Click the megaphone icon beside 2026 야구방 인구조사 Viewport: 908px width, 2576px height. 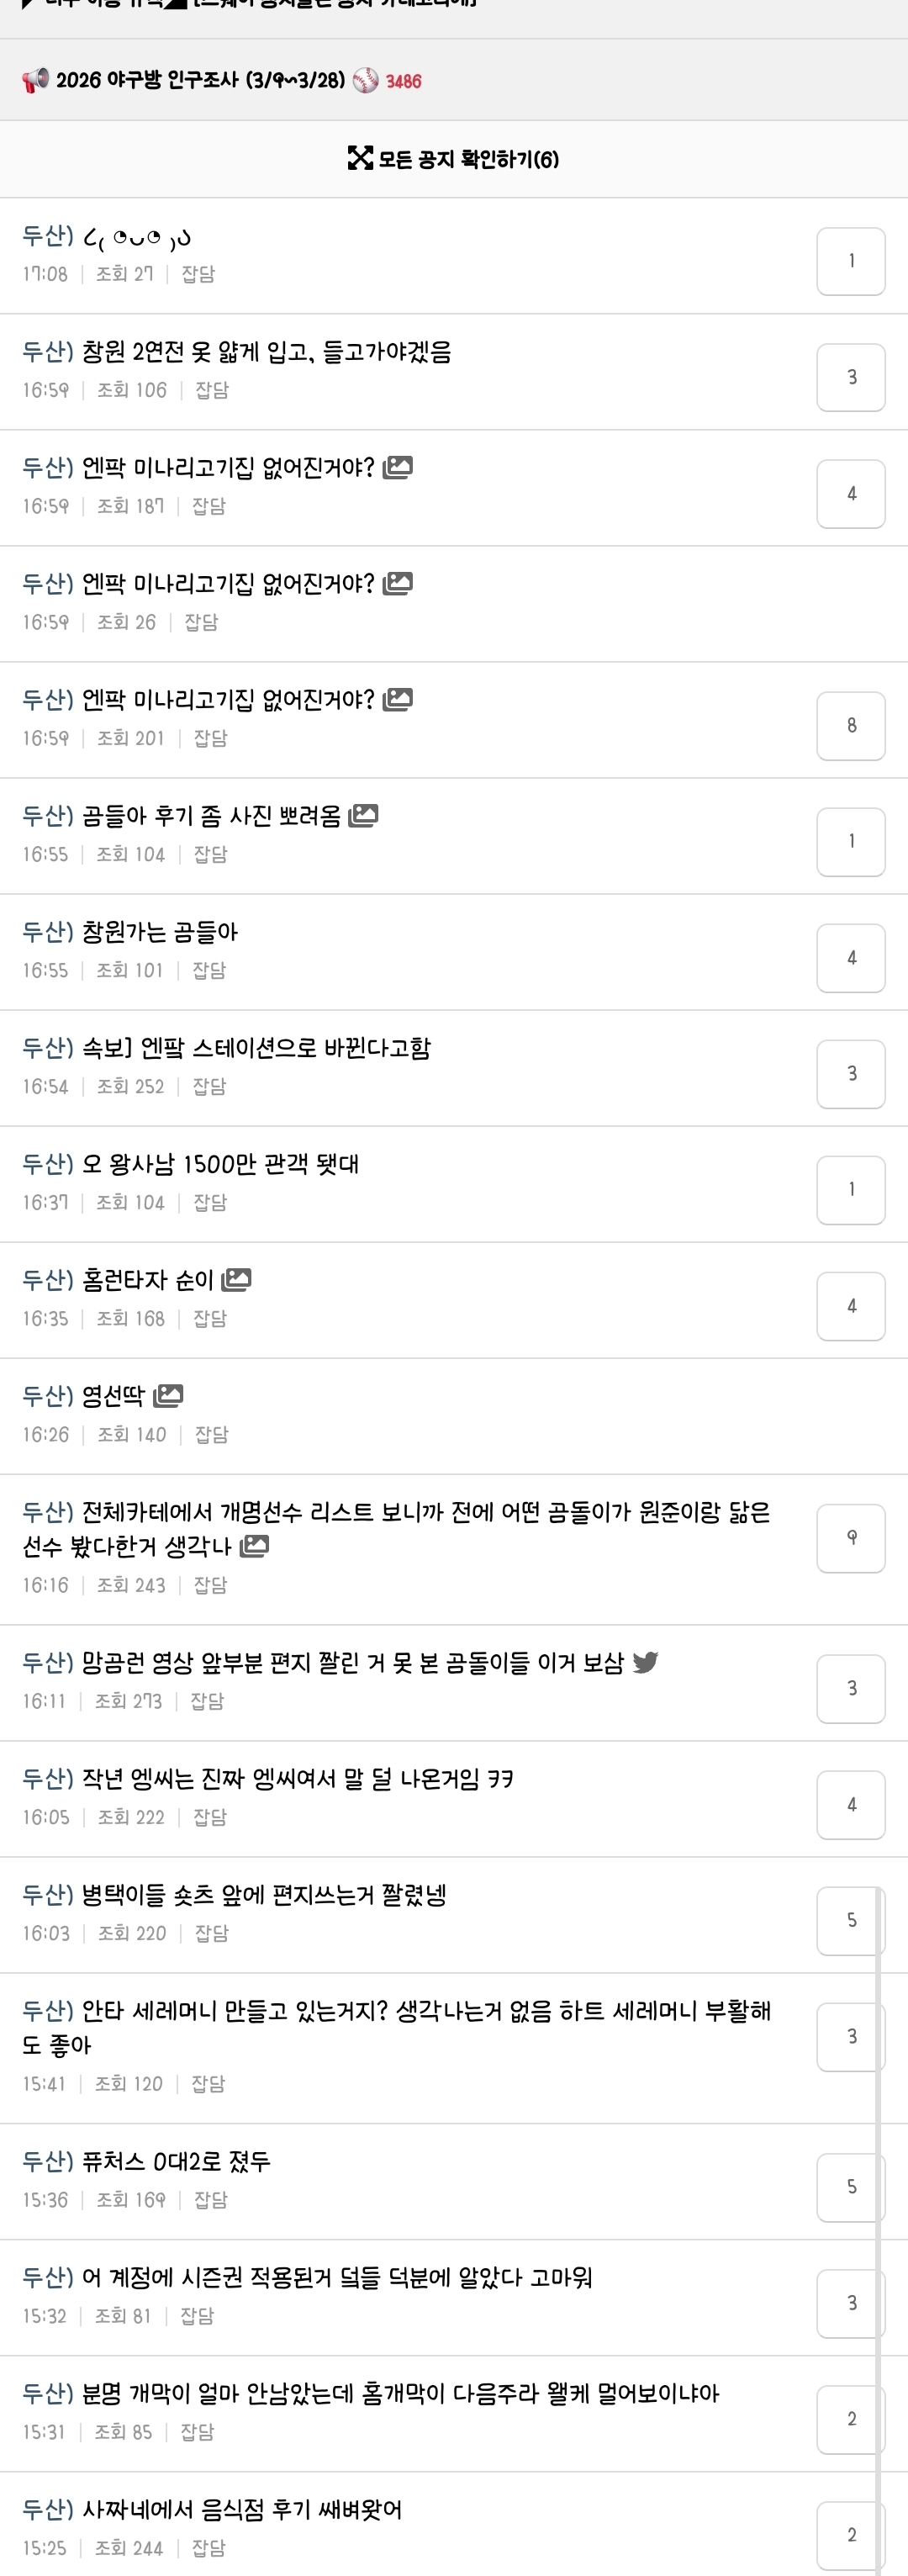click(x=35, y=80)
